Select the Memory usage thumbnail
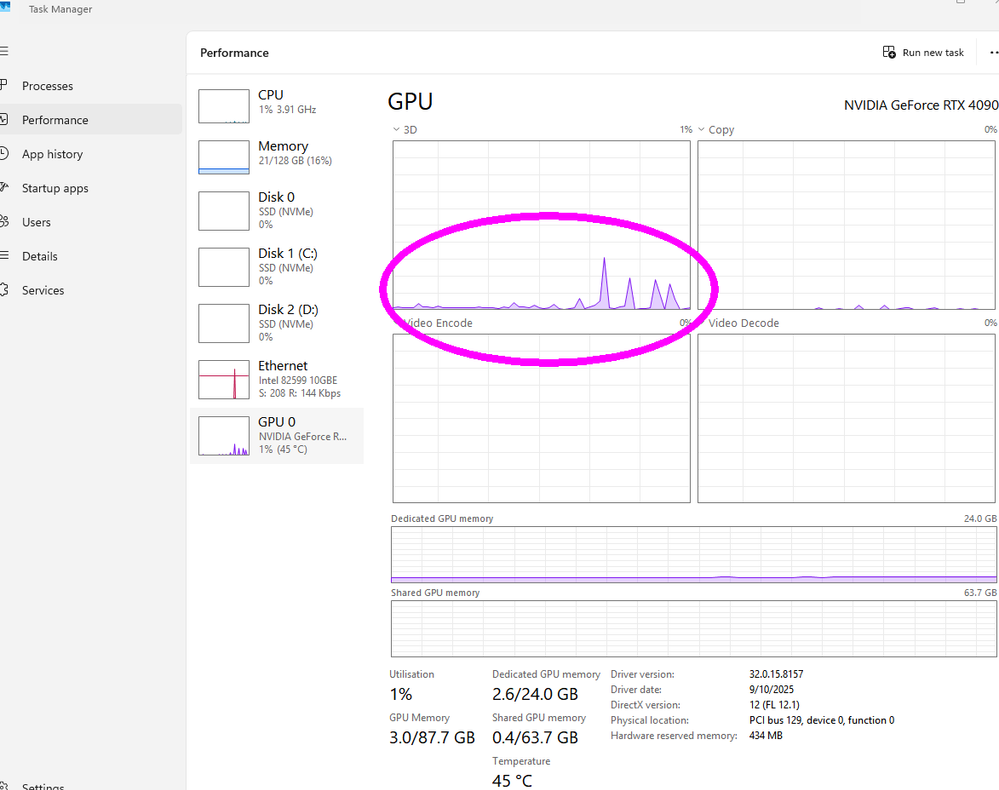999x790 pixels. 224,157
